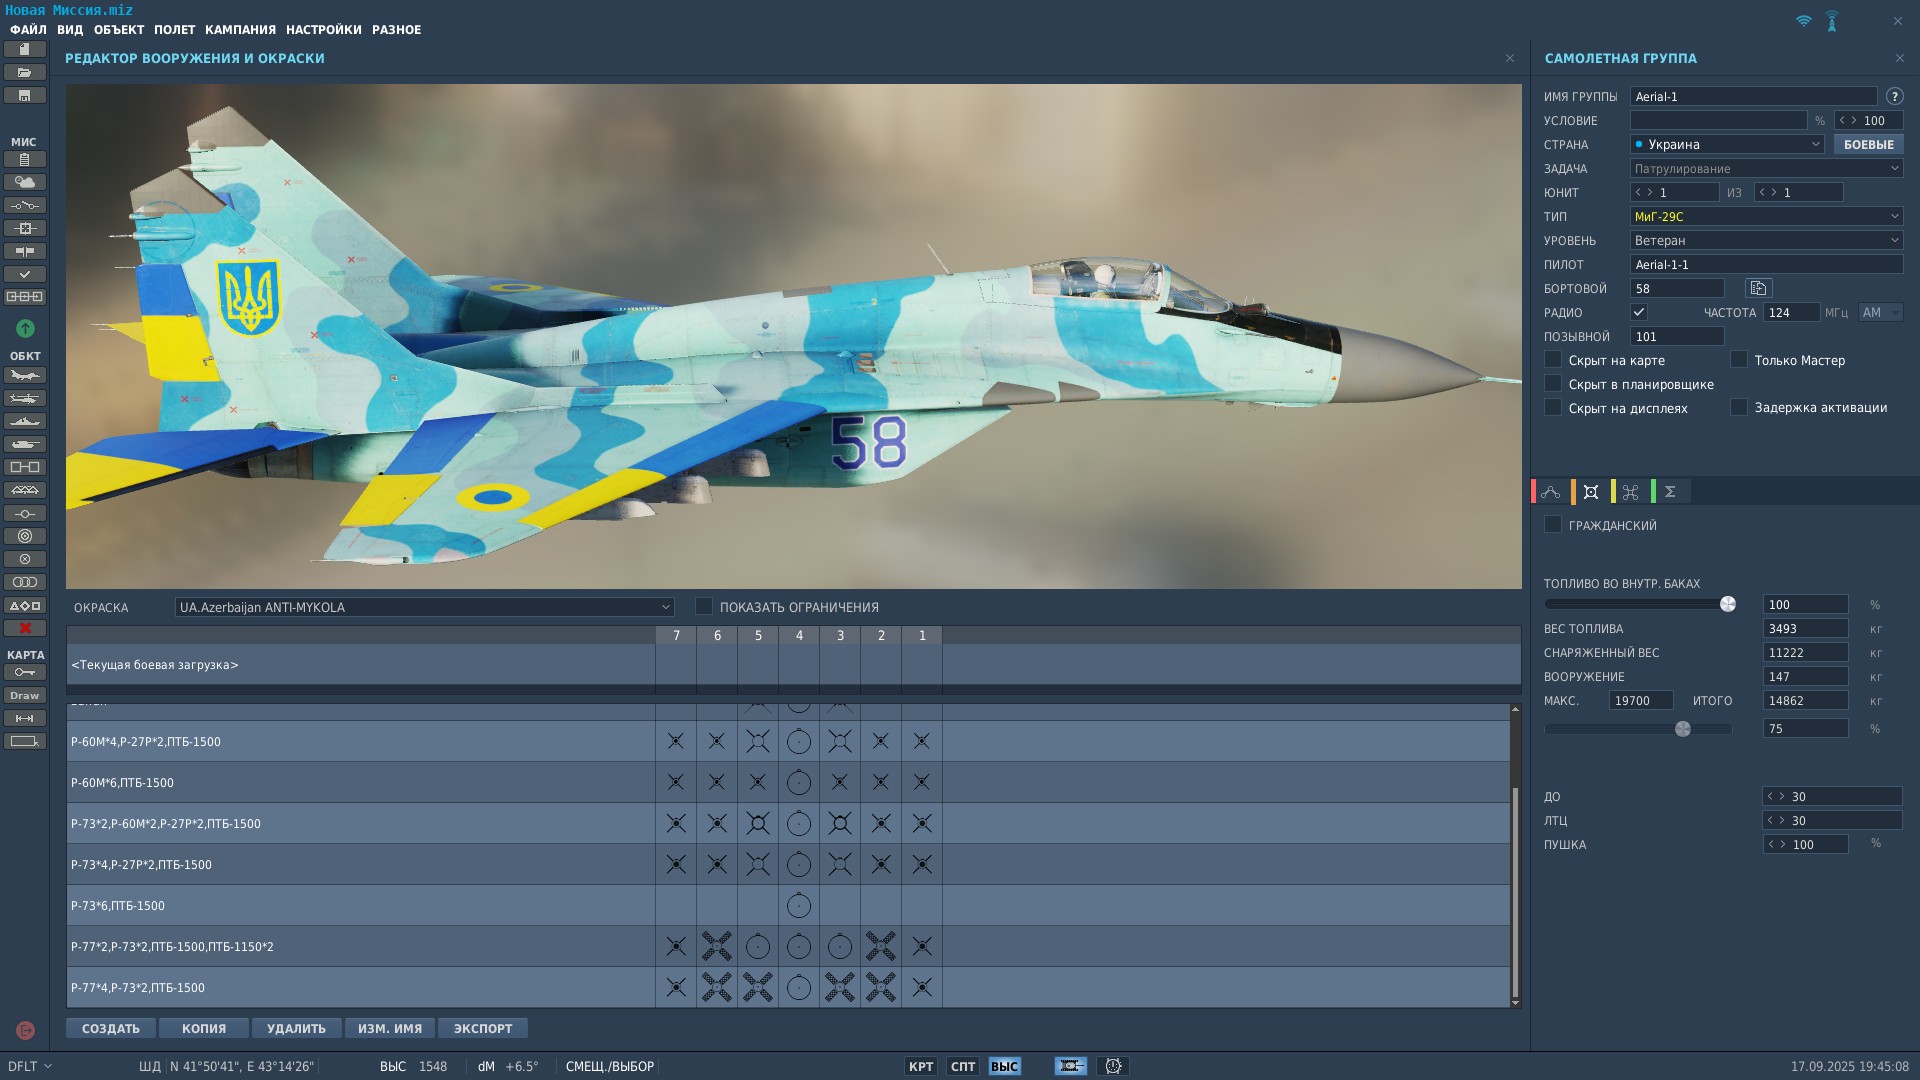This screenshot has height=1080, width=1920.
Task: Open the 'ТИП' aircraft type dropdown
Action: coord(1893,216)
